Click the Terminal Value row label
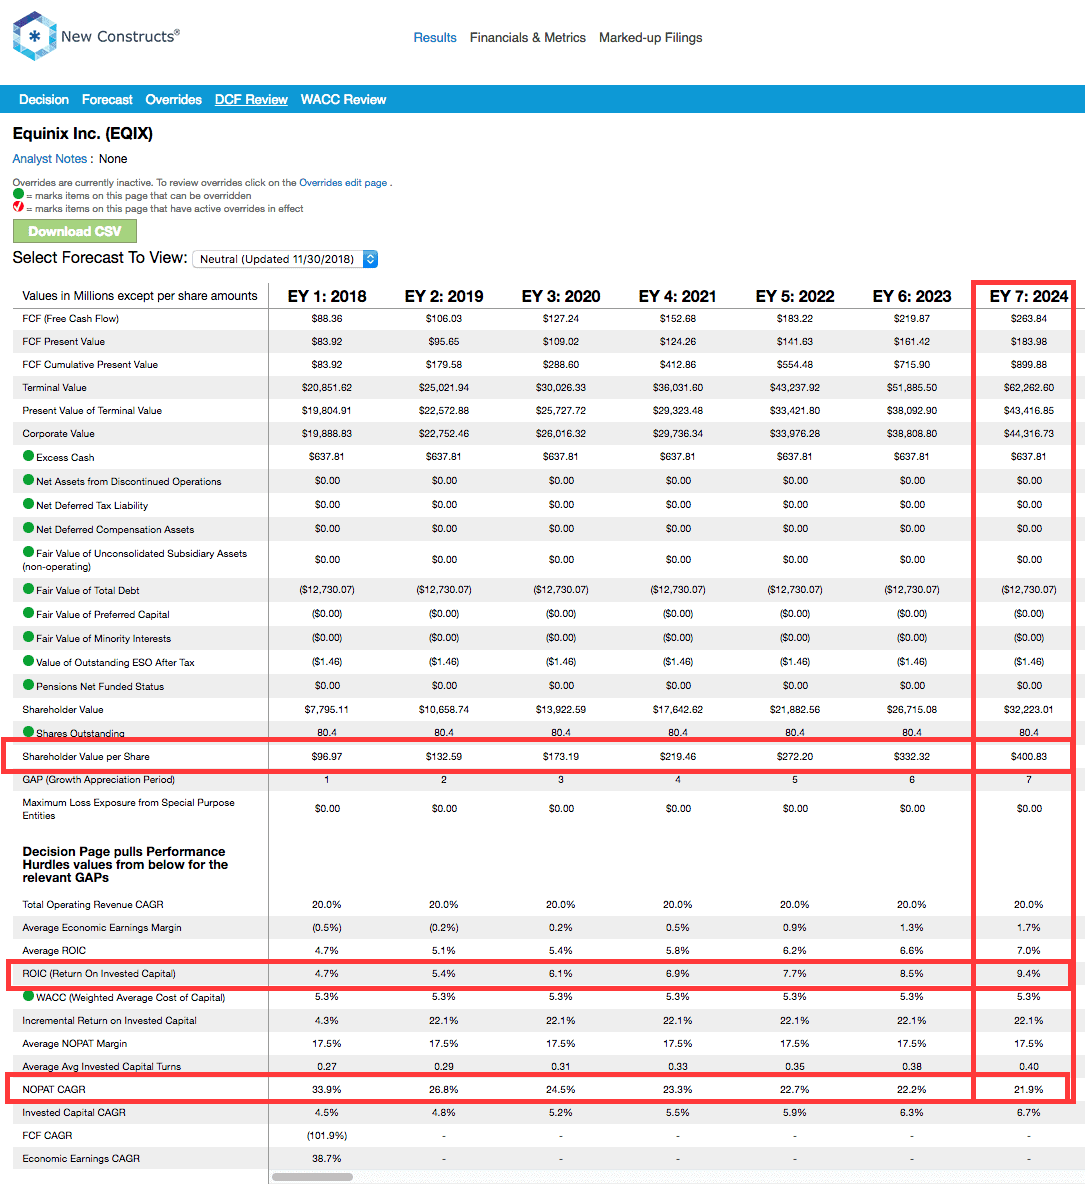 [54, 387]
